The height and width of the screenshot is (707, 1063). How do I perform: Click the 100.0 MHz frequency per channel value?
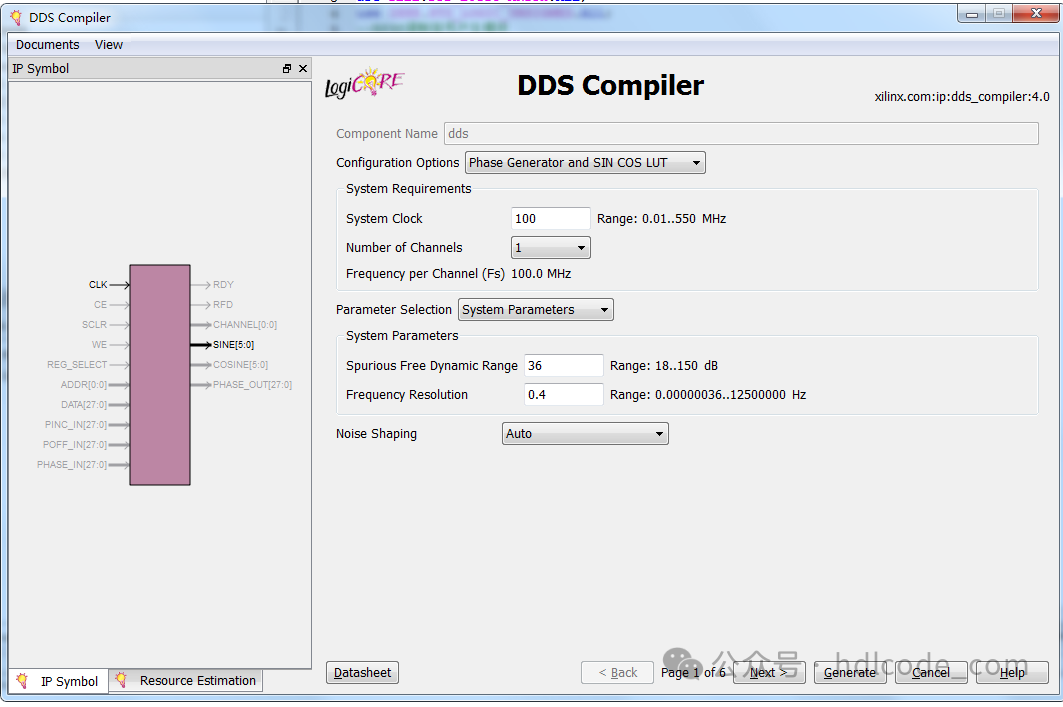(x=541, y=274)
